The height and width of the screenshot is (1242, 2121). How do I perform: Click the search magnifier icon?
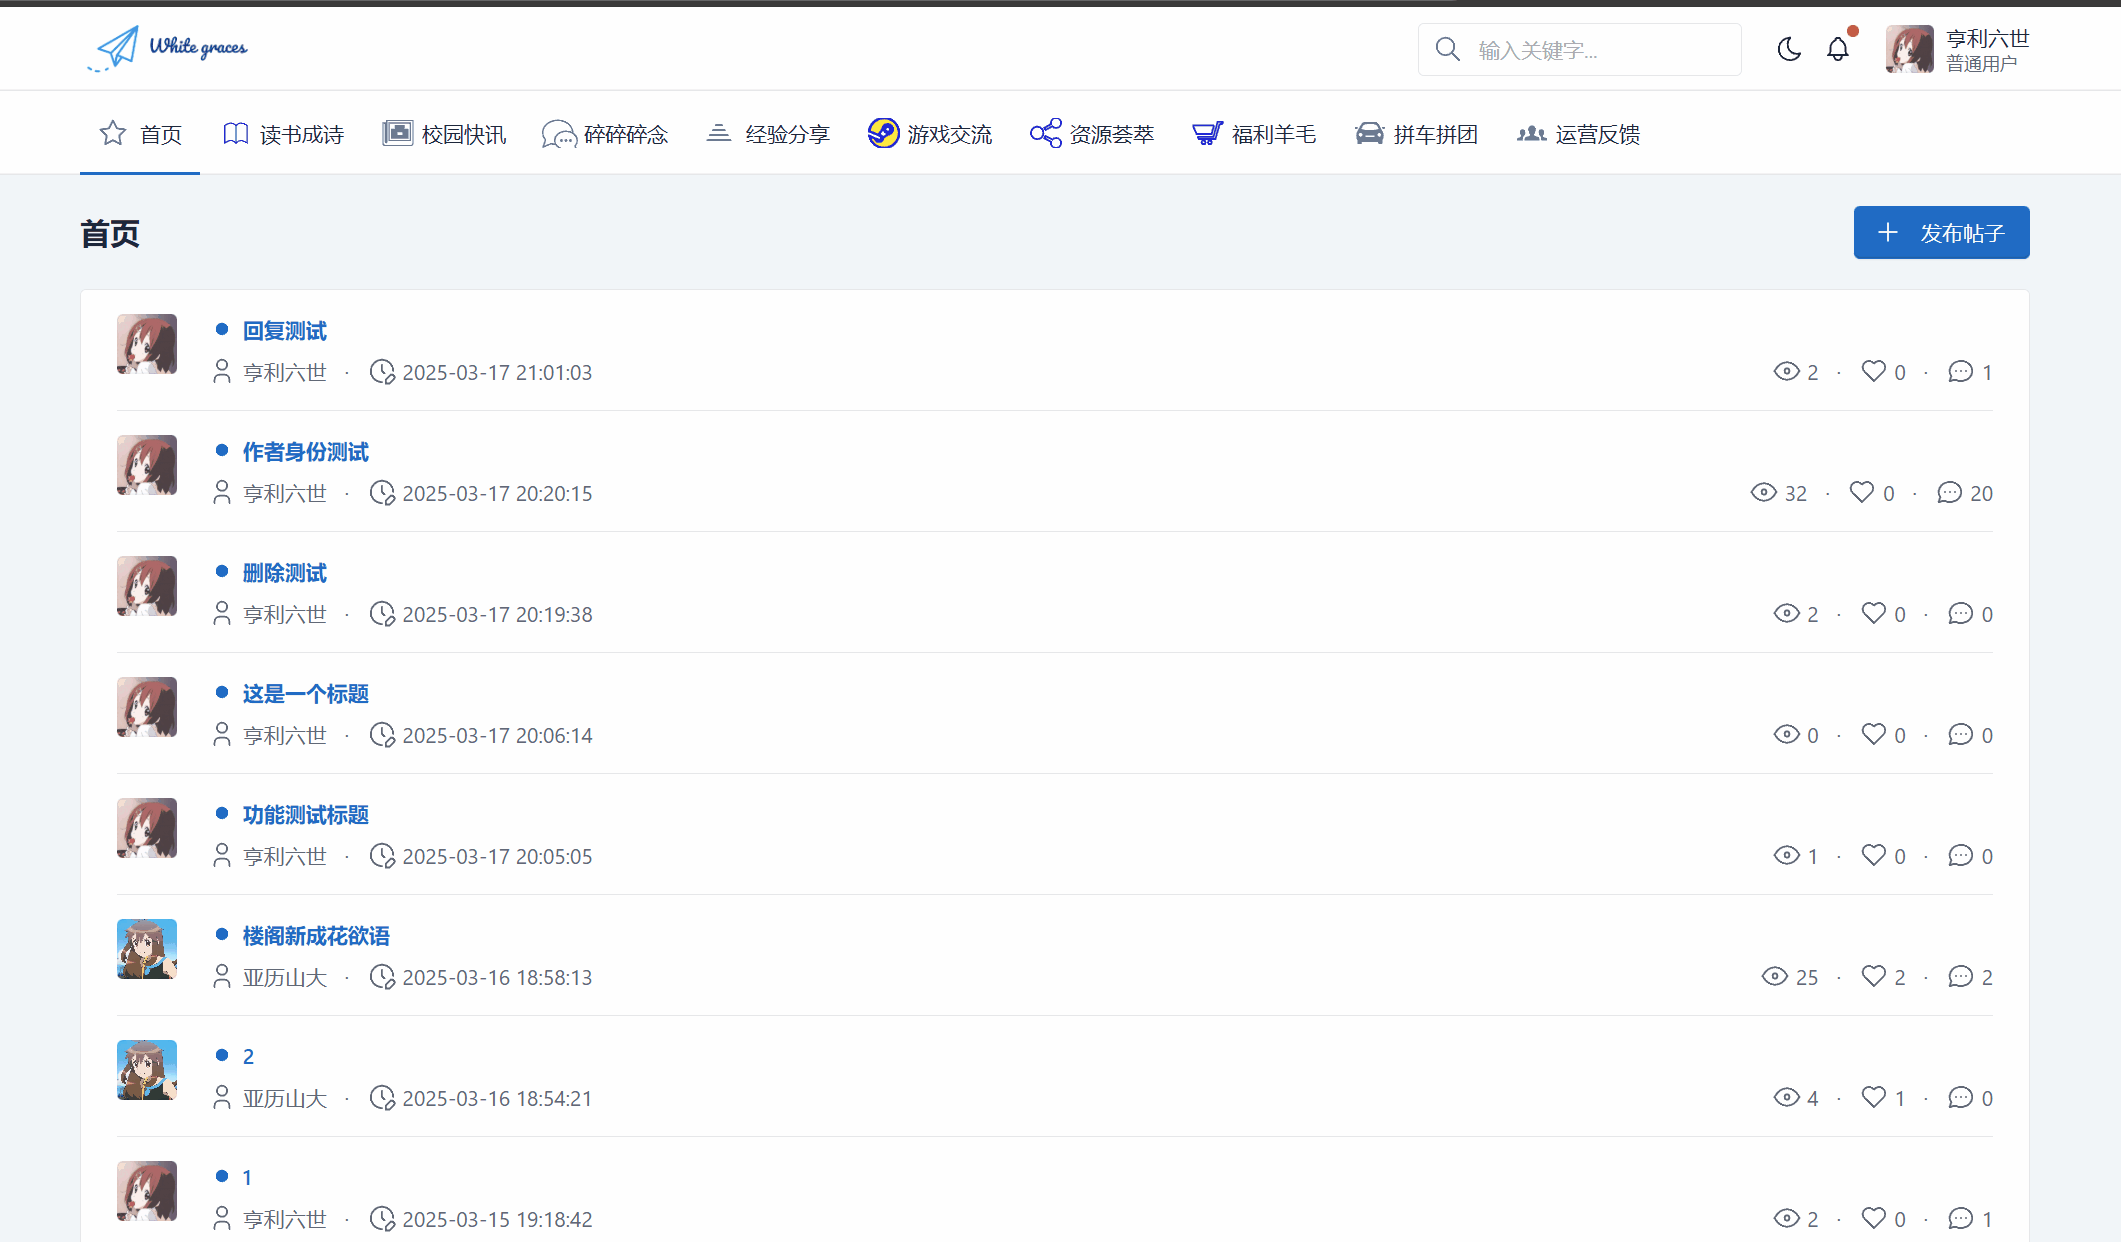coord(1447,49)
